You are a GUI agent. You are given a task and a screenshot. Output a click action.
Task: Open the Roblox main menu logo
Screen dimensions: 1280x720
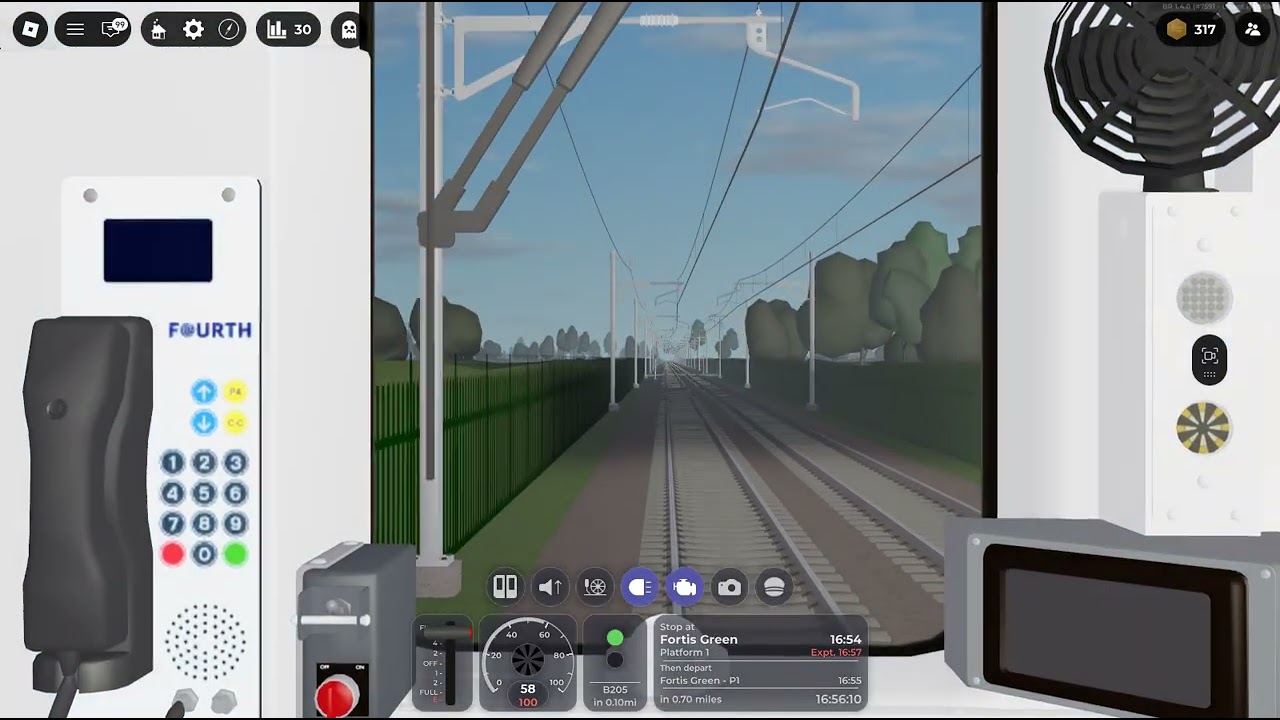[30, 29]
